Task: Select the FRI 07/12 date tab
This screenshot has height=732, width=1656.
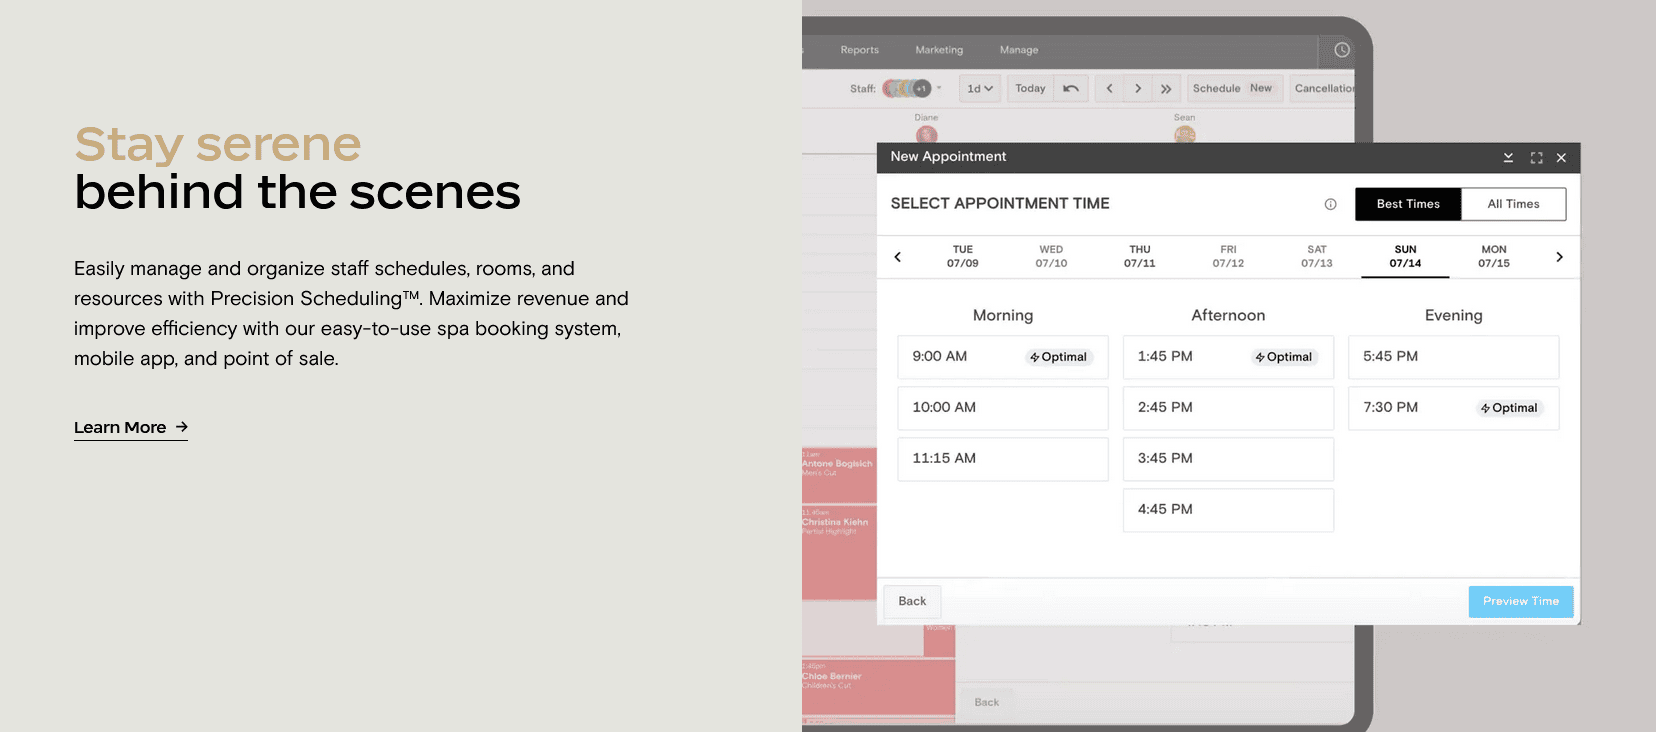Action: pyautogui.click(x=1228, y=257)
